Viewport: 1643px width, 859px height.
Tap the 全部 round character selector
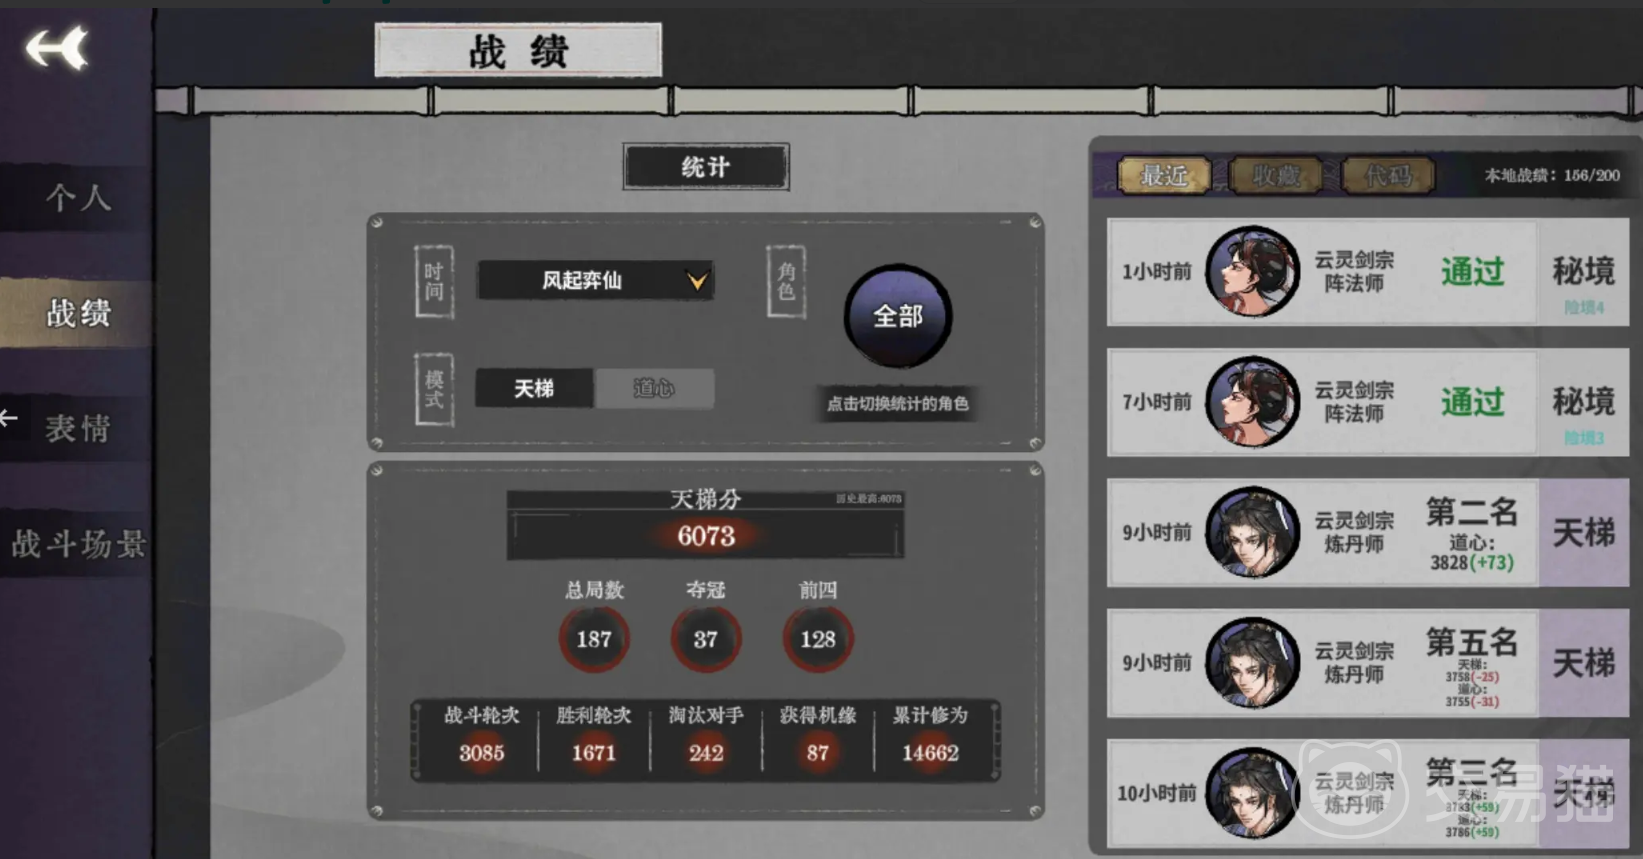tap(897, 317)
